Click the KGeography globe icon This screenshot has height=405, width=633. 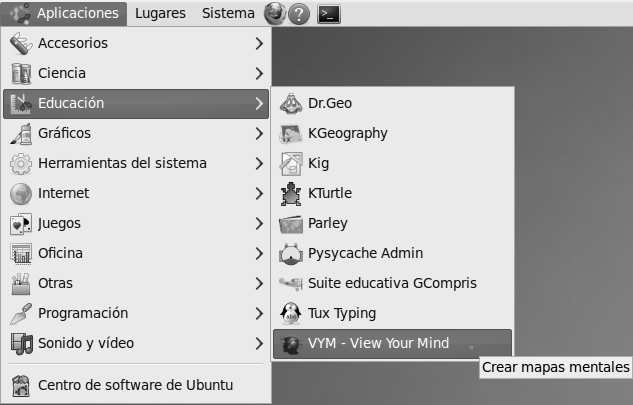(290, 133)
